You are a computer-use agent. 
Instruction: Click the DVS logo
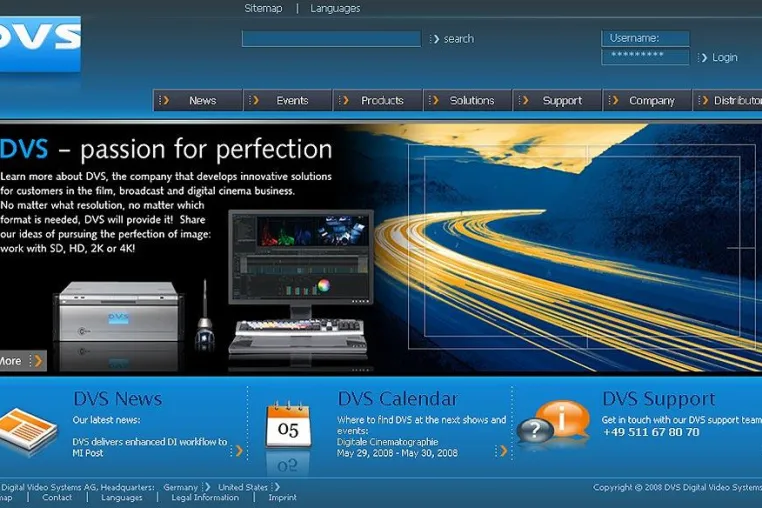(x=40, y=44)
